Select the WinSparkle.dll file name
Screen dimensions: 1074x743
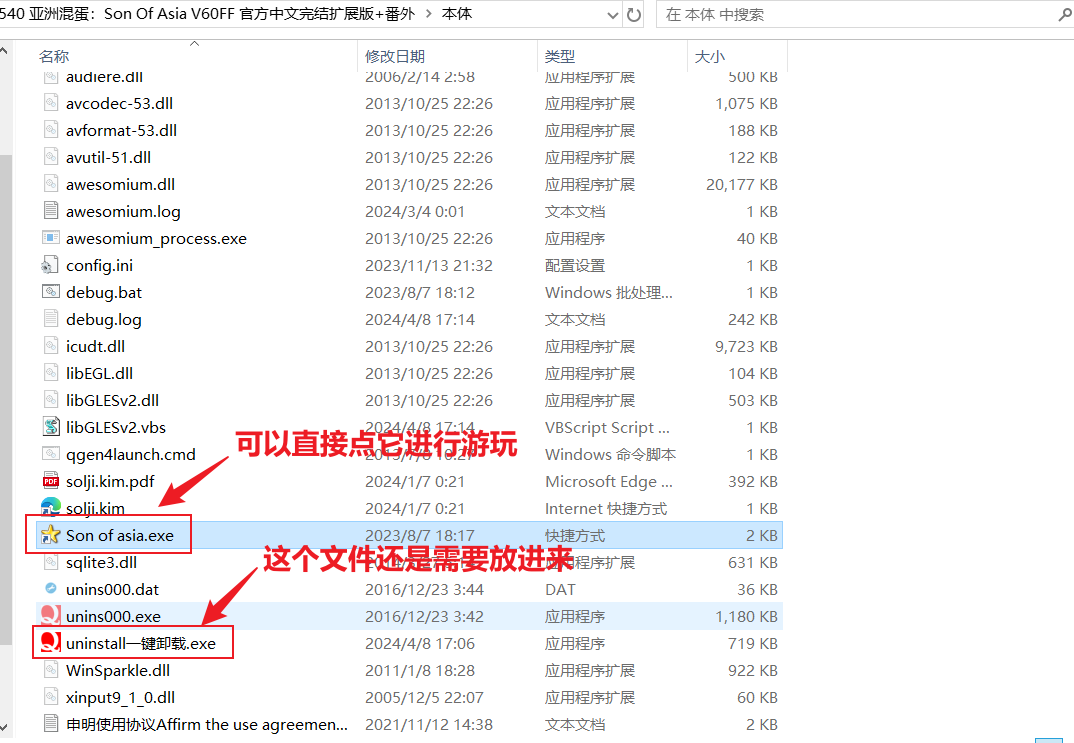click(118, 670)
